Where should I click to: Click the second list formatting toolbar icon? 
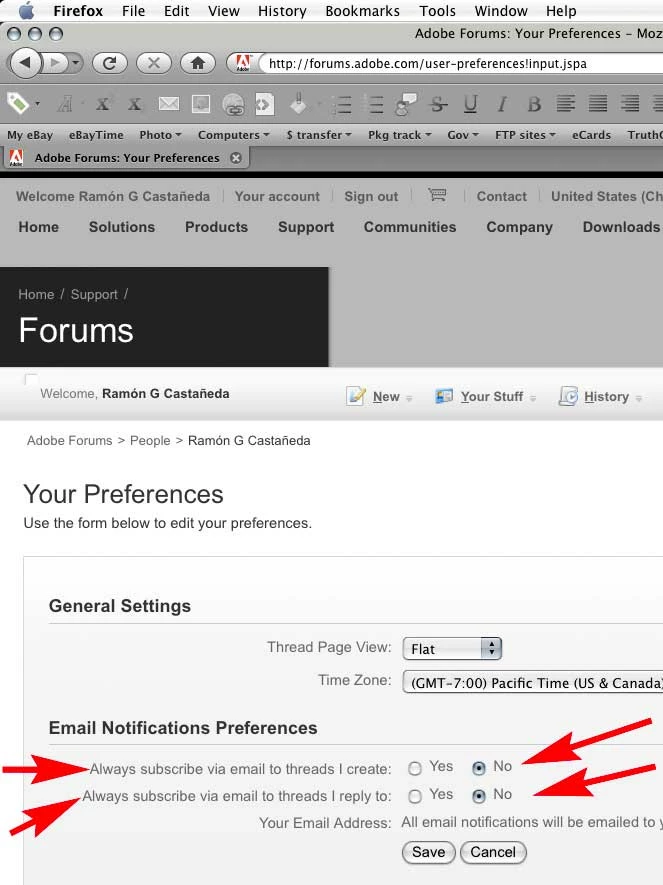[x=374, y=104]
